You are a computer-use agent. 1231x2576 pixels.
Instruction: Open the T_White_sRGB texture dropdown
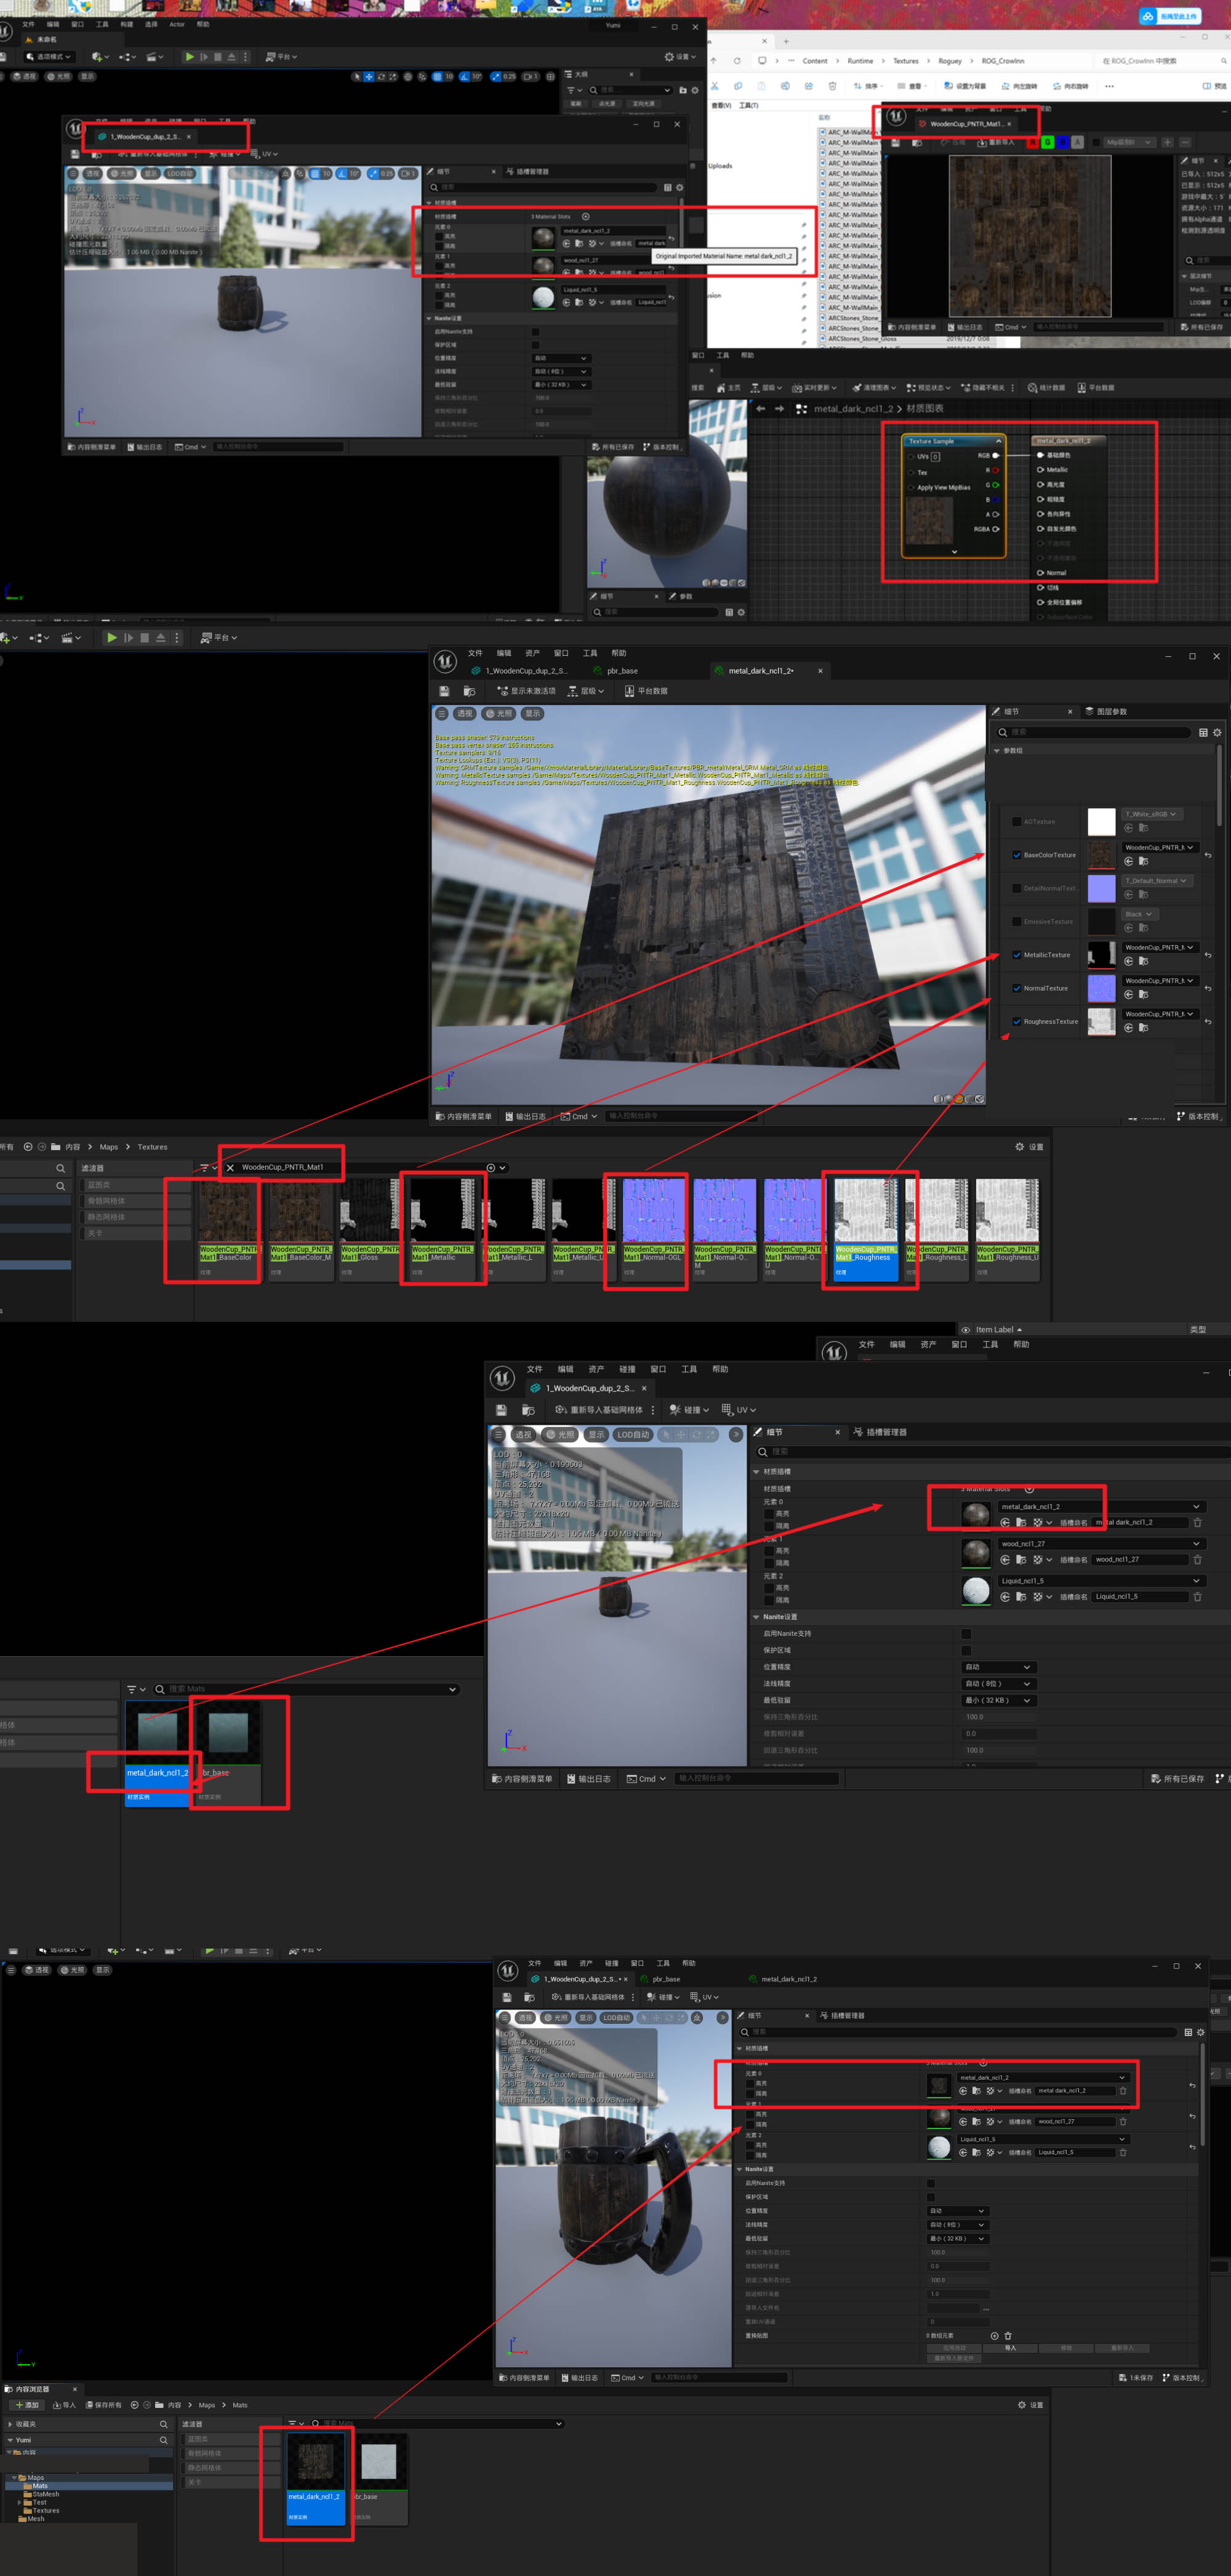pyautogui.click(x=1150, y=814)
